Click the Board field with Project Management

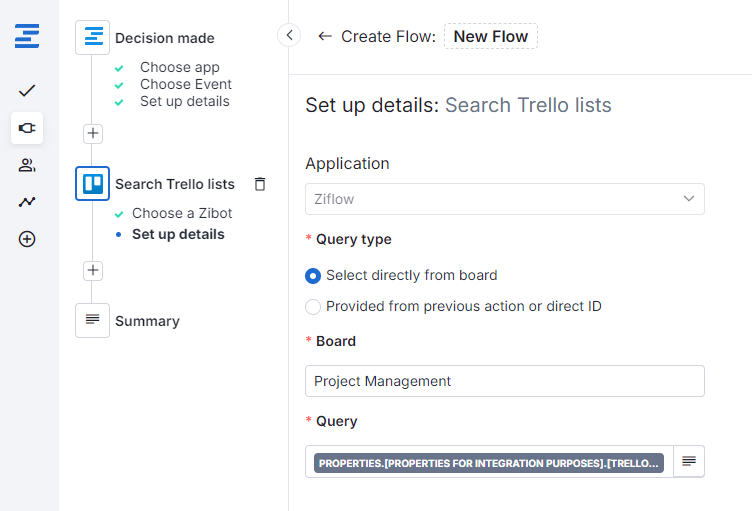coord(504,381)
